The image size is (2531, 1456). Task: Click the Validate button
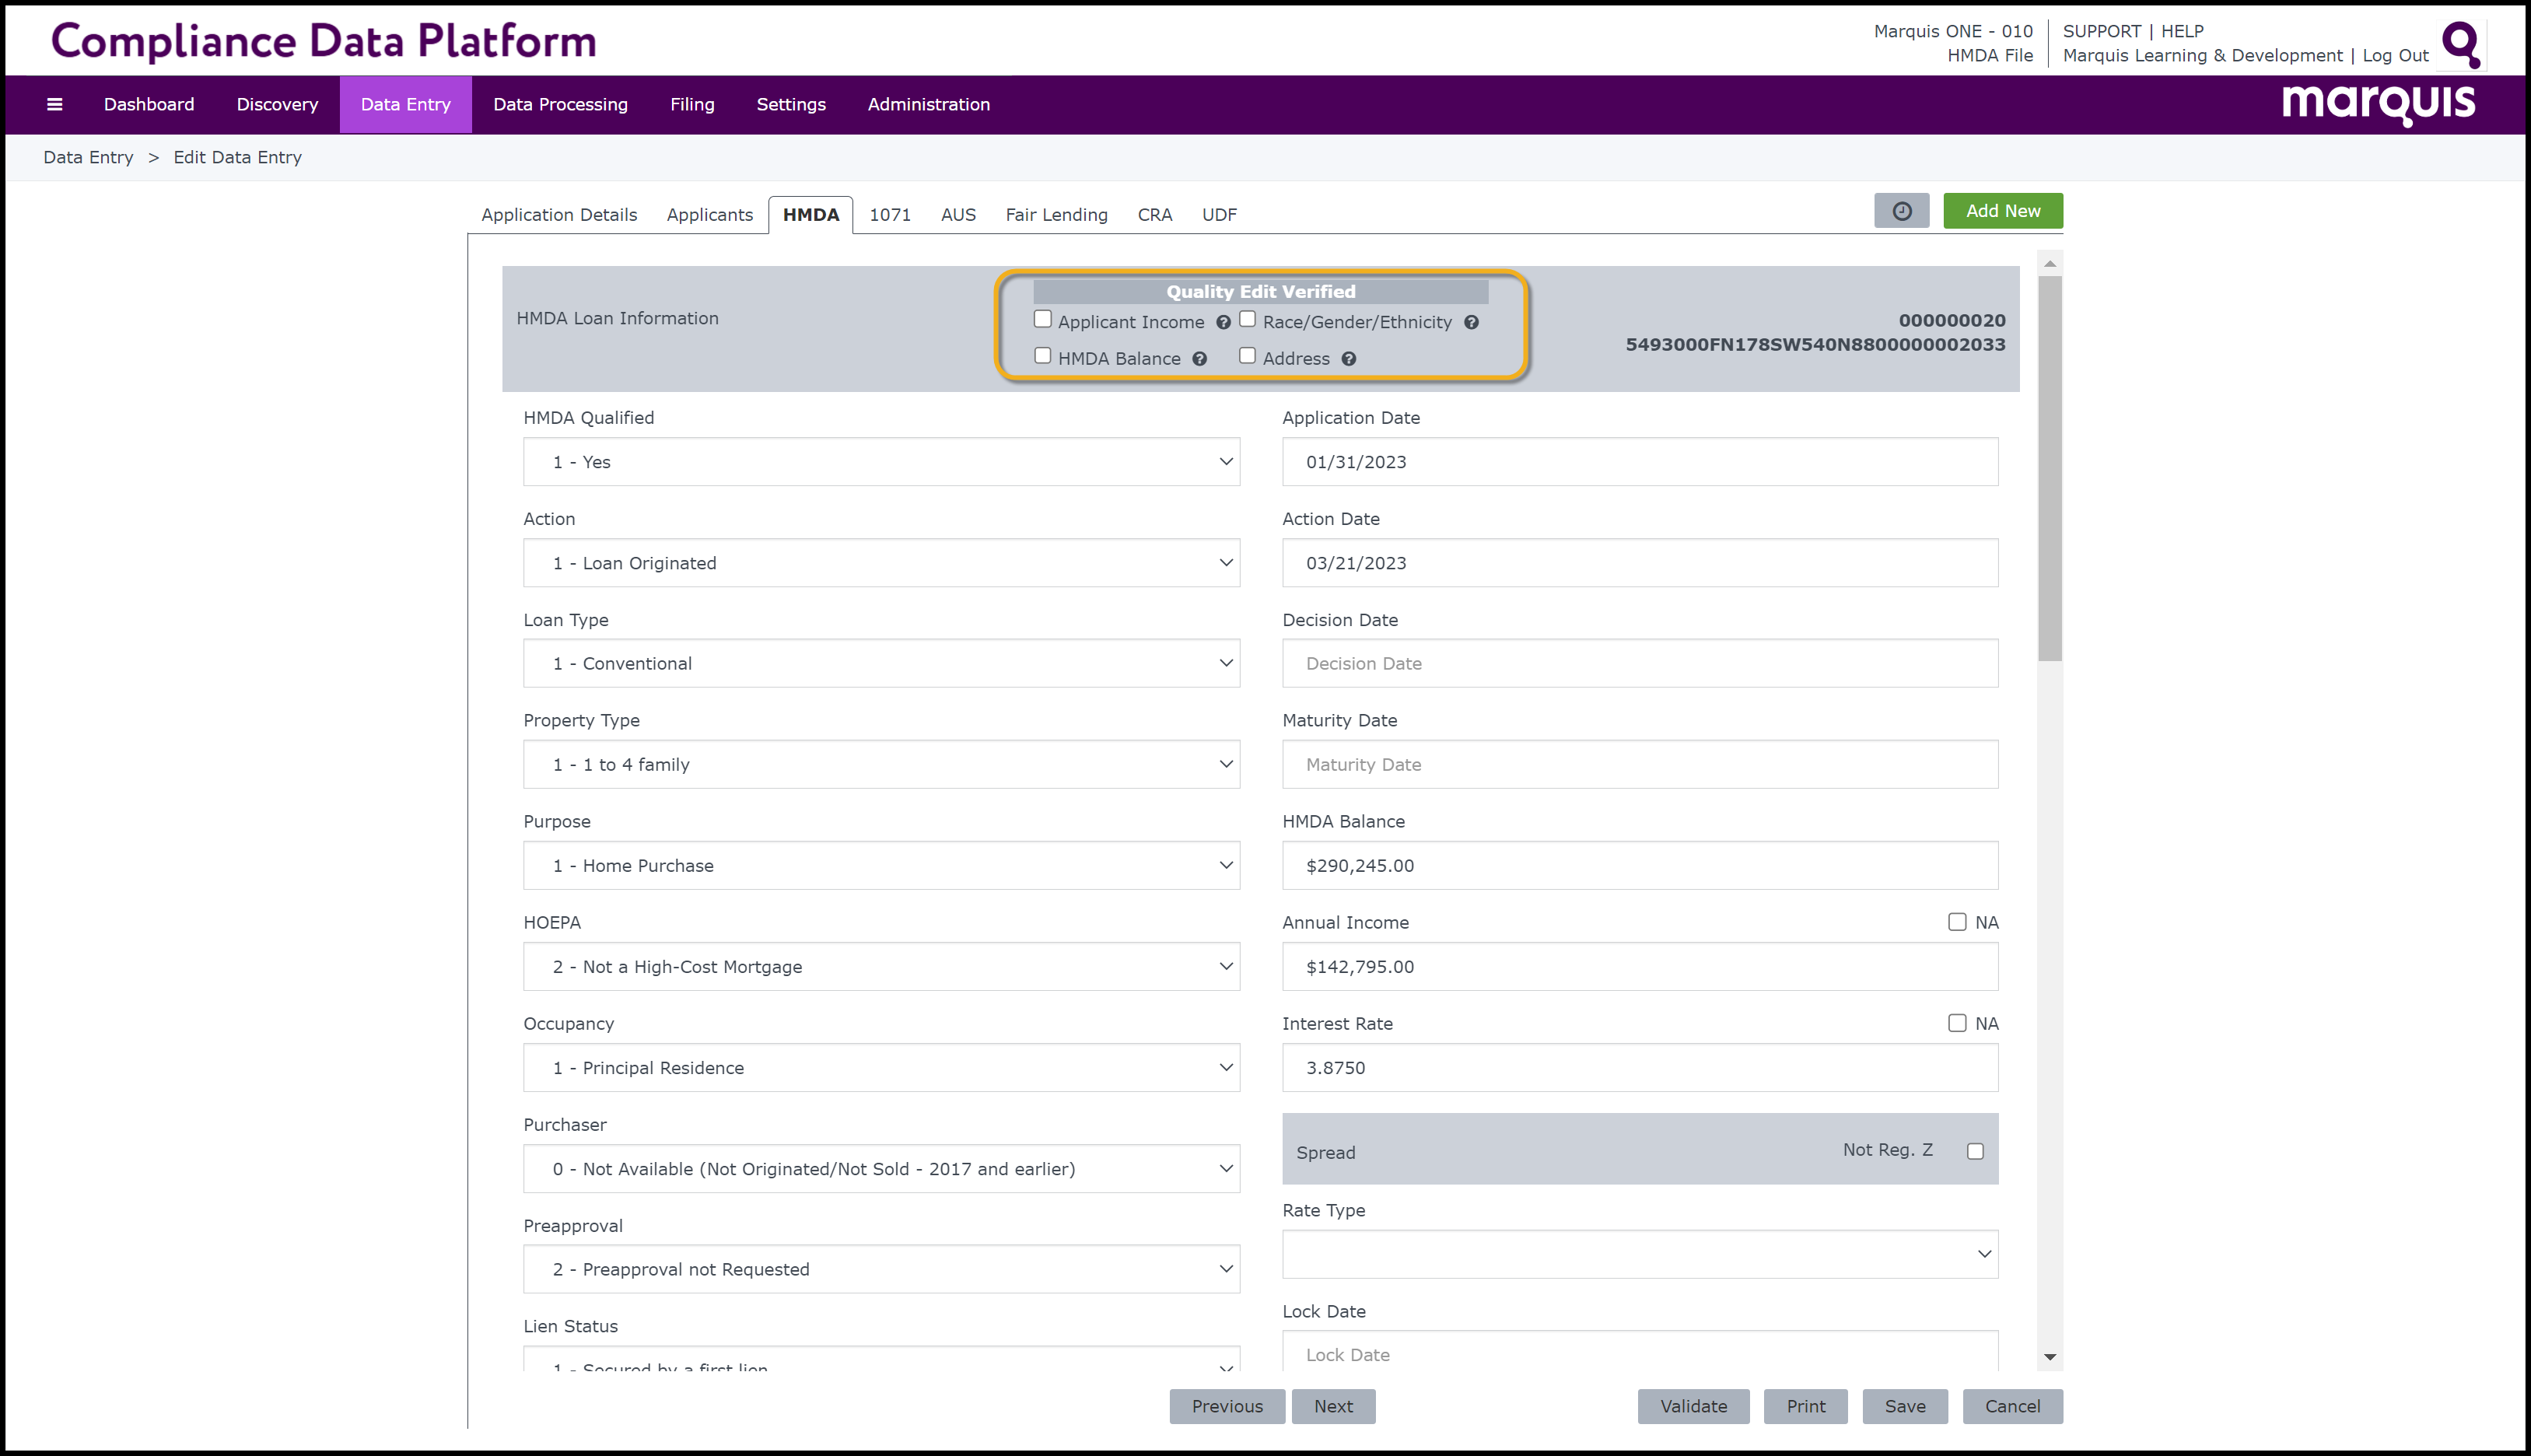pos(1693,1406)
